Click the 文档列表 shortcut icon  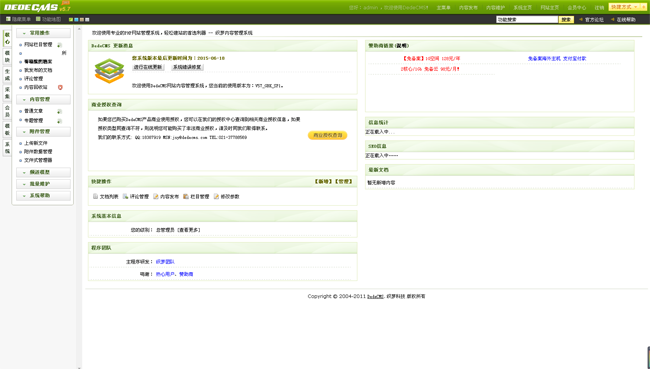(95, 197)
